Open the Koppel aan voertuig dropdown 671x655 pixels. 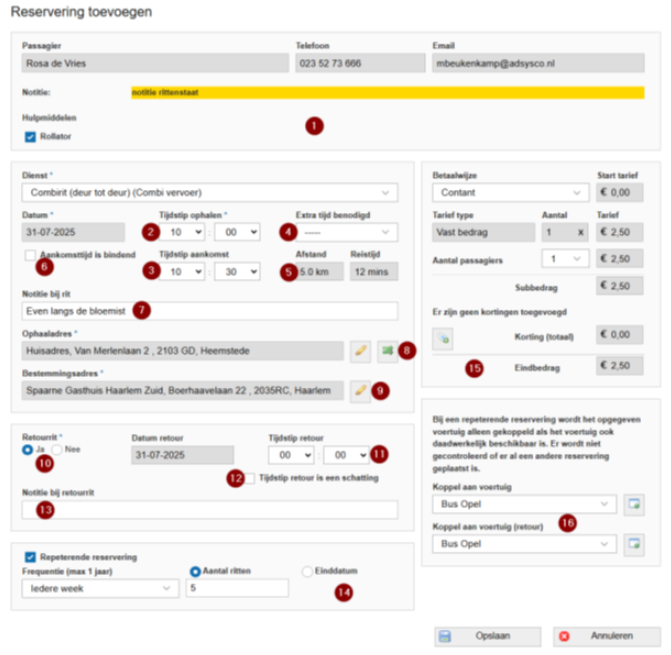[x=525, y=504]
